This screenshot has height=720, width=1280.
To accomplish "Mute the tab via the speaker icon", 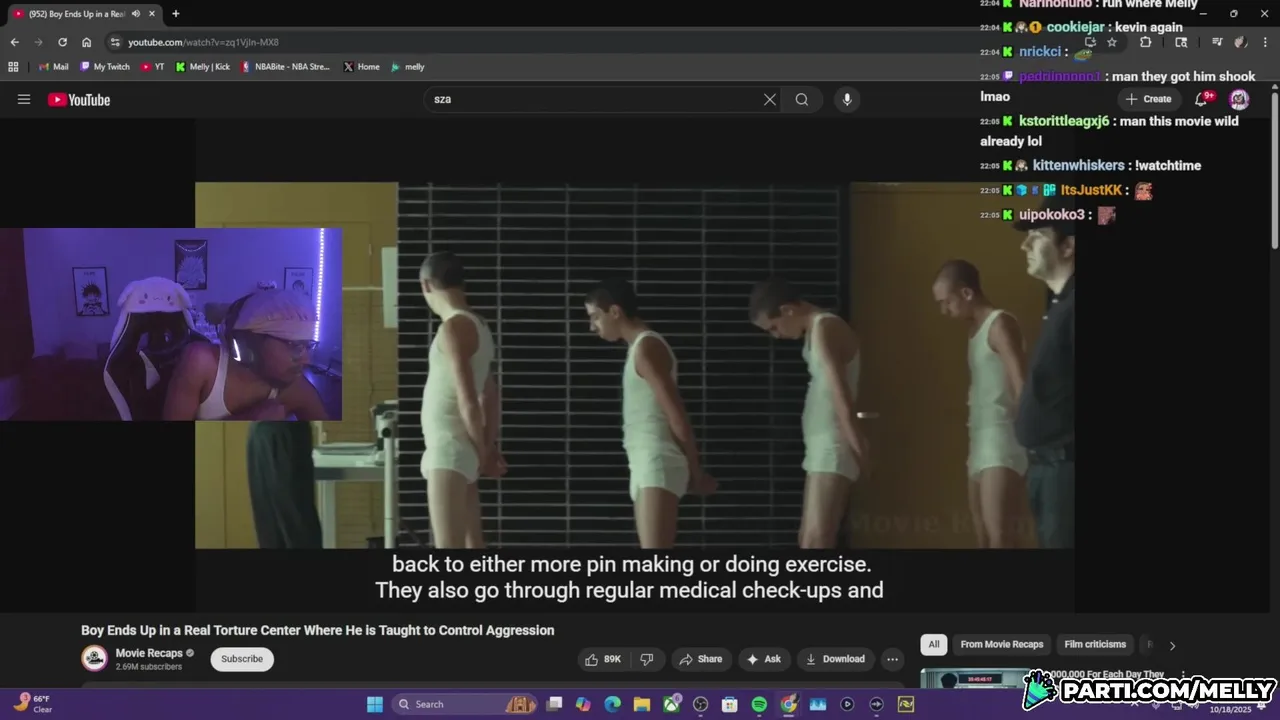I will pos(136,14).
